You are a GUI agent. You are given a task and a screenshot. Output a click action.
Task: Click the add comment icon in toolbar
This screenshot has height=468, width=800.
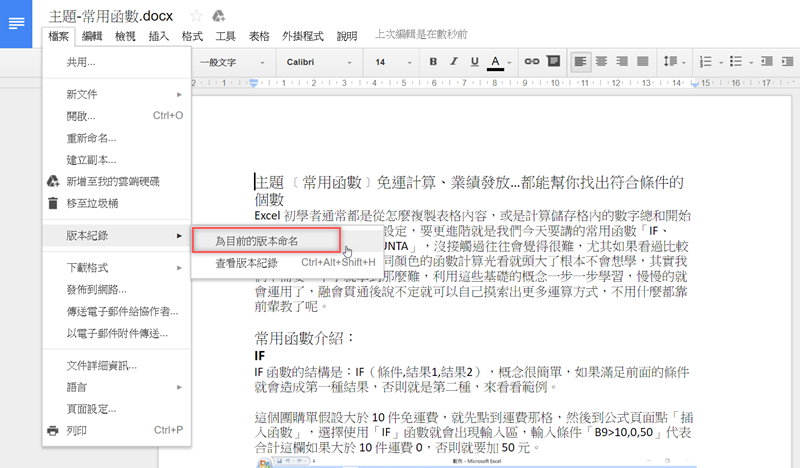tap(553, 62)
